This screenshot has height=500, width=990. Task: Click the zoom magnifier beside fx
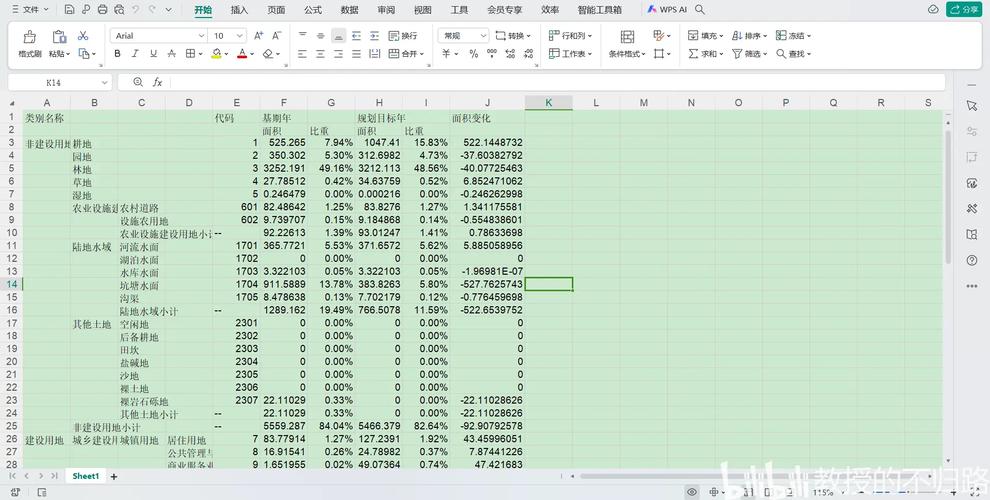point(139,82)
